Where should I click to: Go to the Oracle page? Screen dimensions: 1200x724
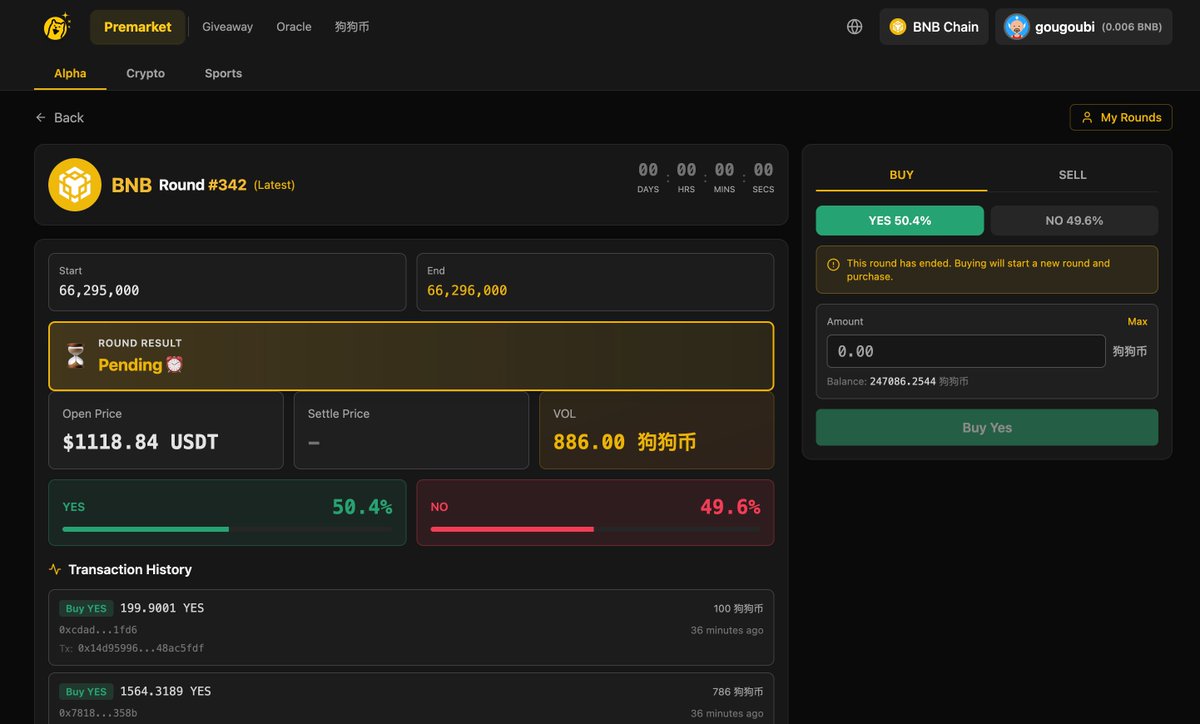pos(294,27)
